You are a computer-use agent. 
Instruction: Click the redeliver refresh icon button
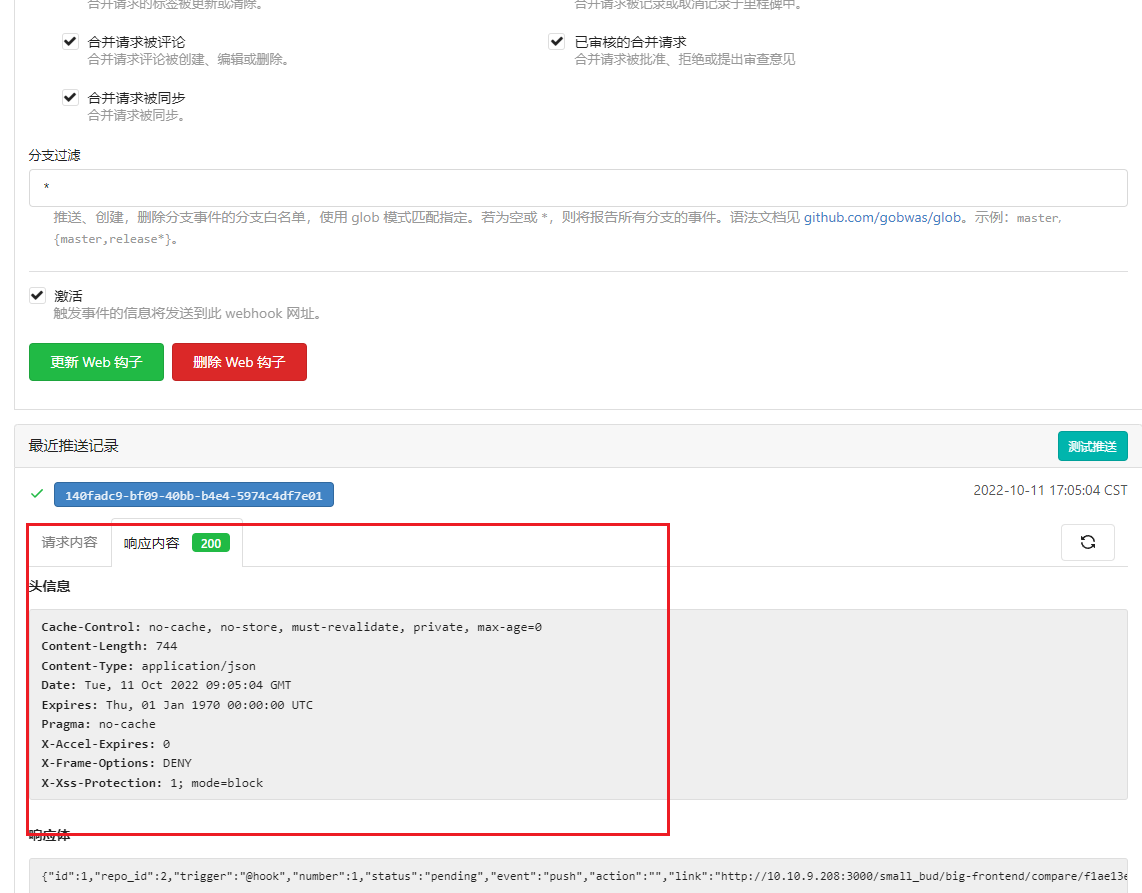1087,542
